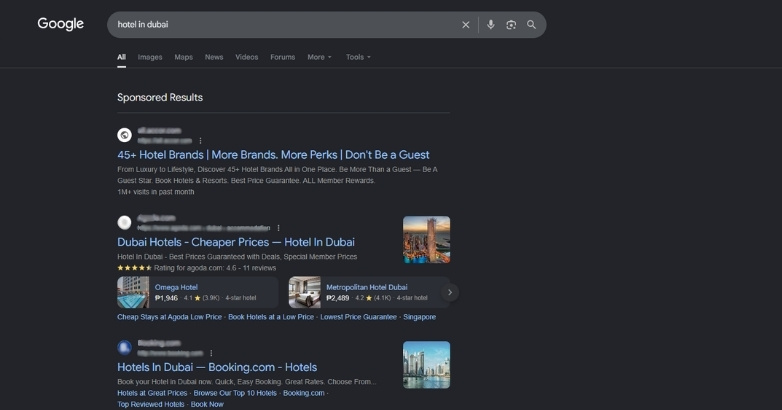Viewport: 782px width, 410px height.
Task: Click the Accor site favicon
Action: tap(124, 135)
